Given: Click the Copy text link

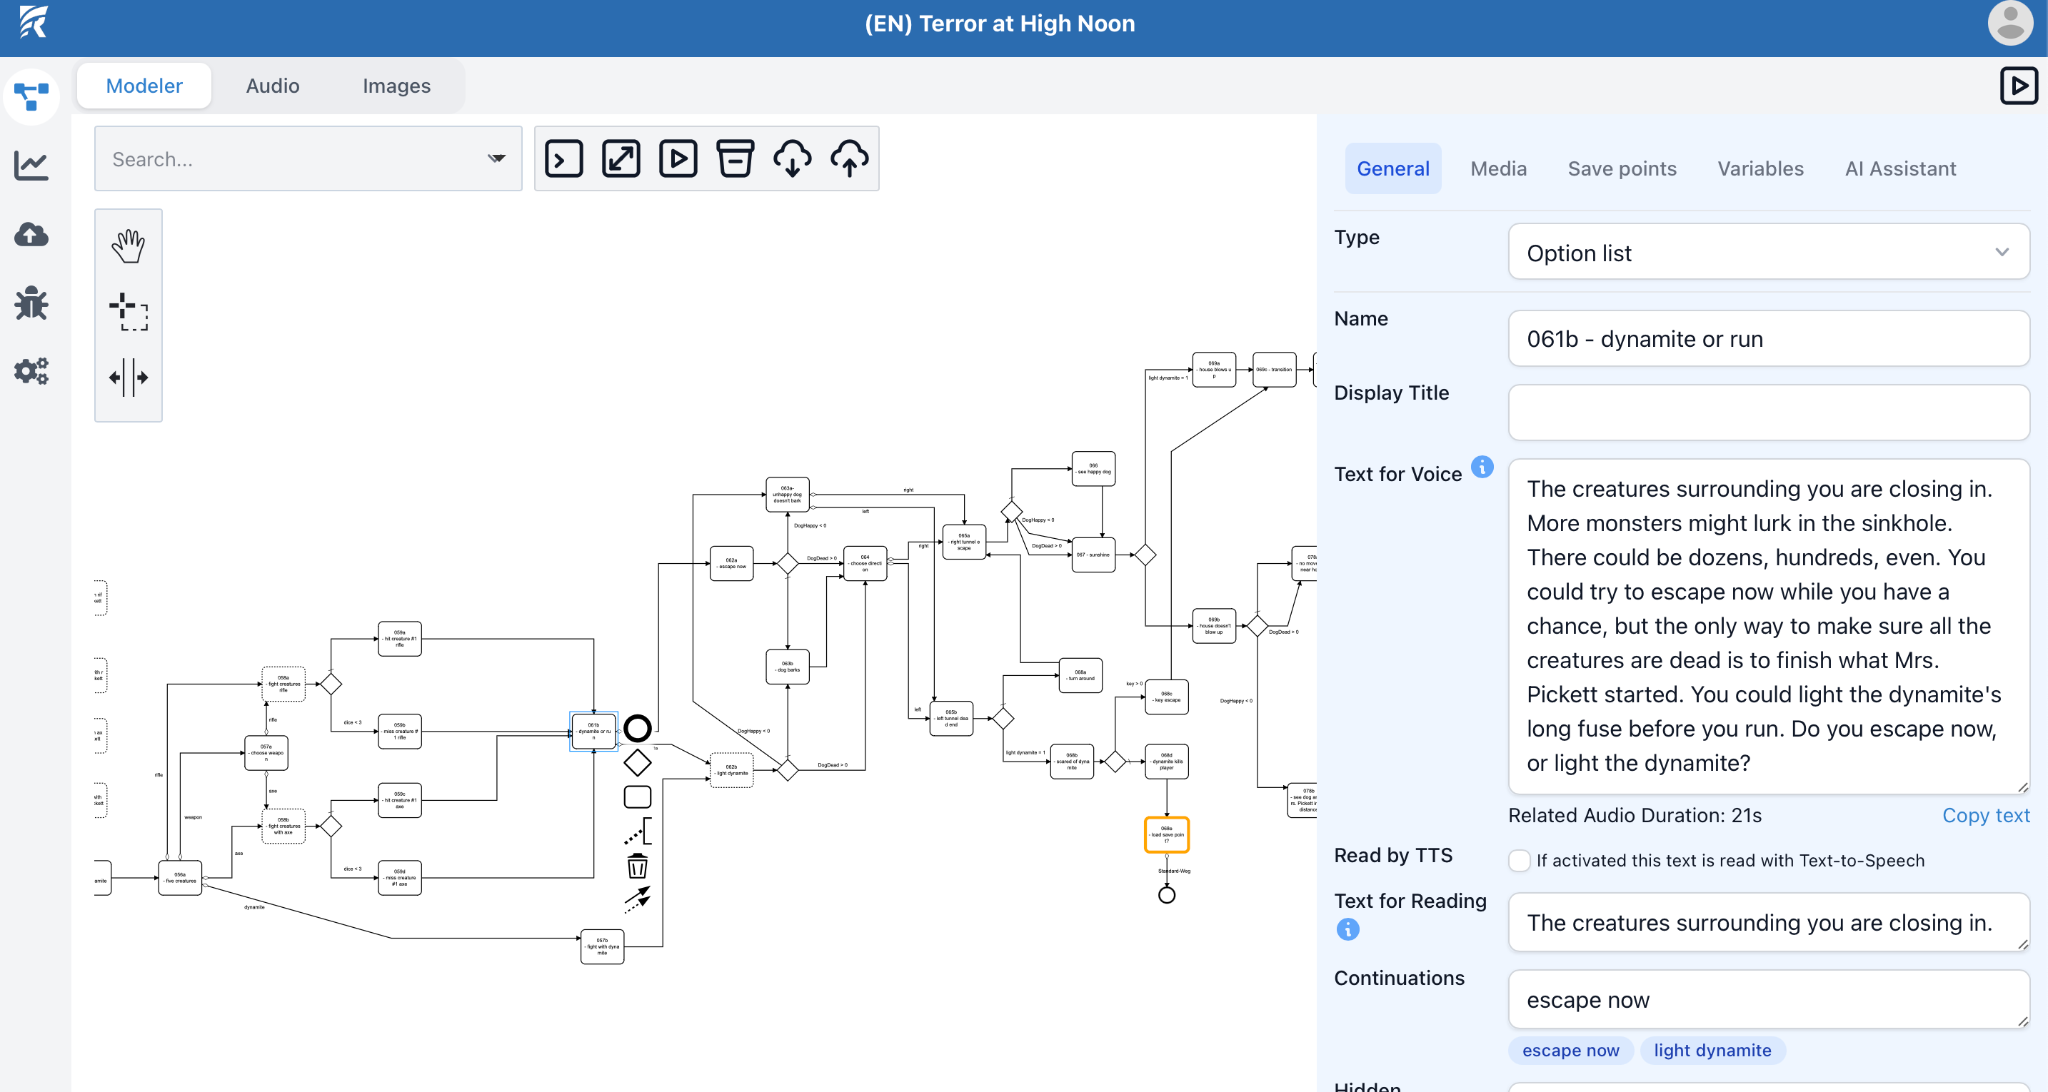Looking at the screenshot, I should click(1986, 815).
